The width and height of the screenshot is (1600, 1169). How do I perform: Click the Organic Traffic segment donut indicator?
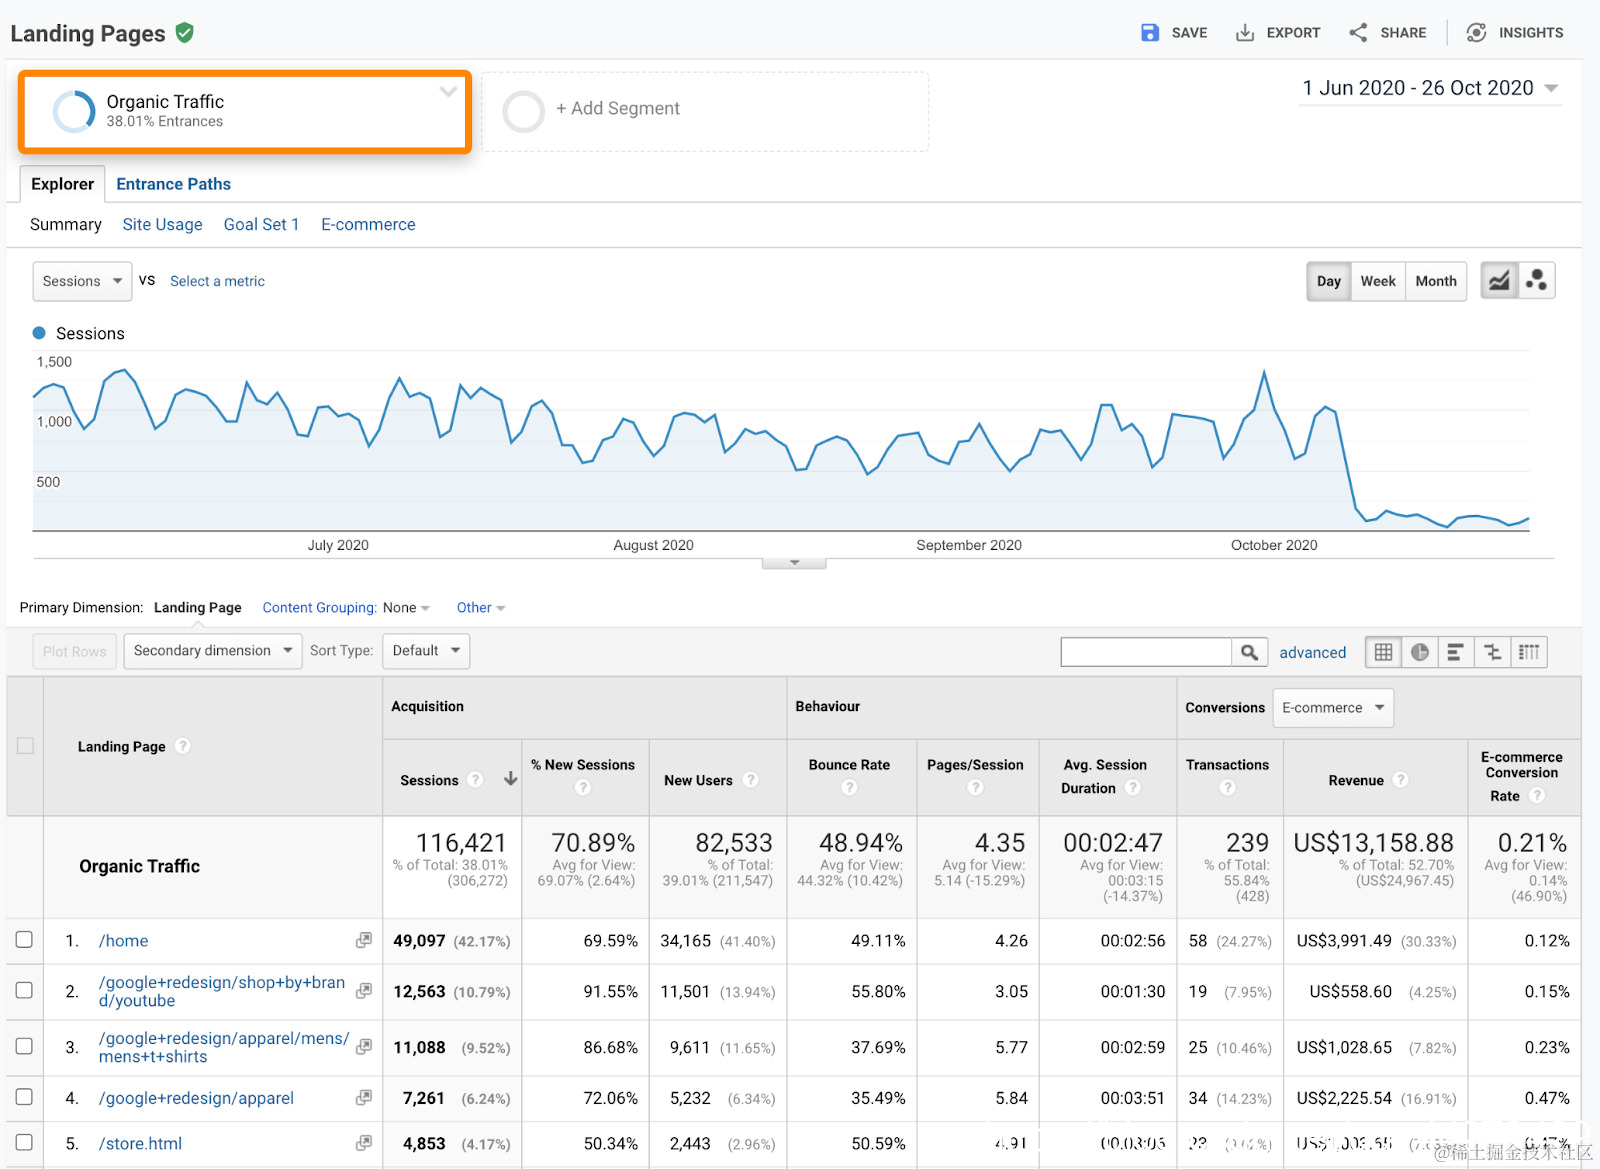tap(74, 111)
